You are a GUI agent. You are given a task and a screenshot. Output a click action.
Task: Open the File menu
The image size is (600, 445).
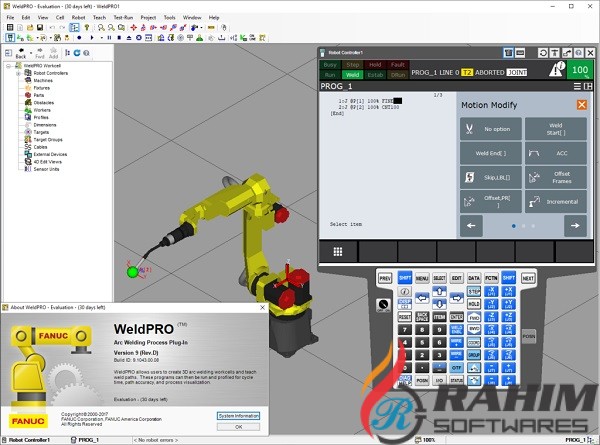point(10,18)
